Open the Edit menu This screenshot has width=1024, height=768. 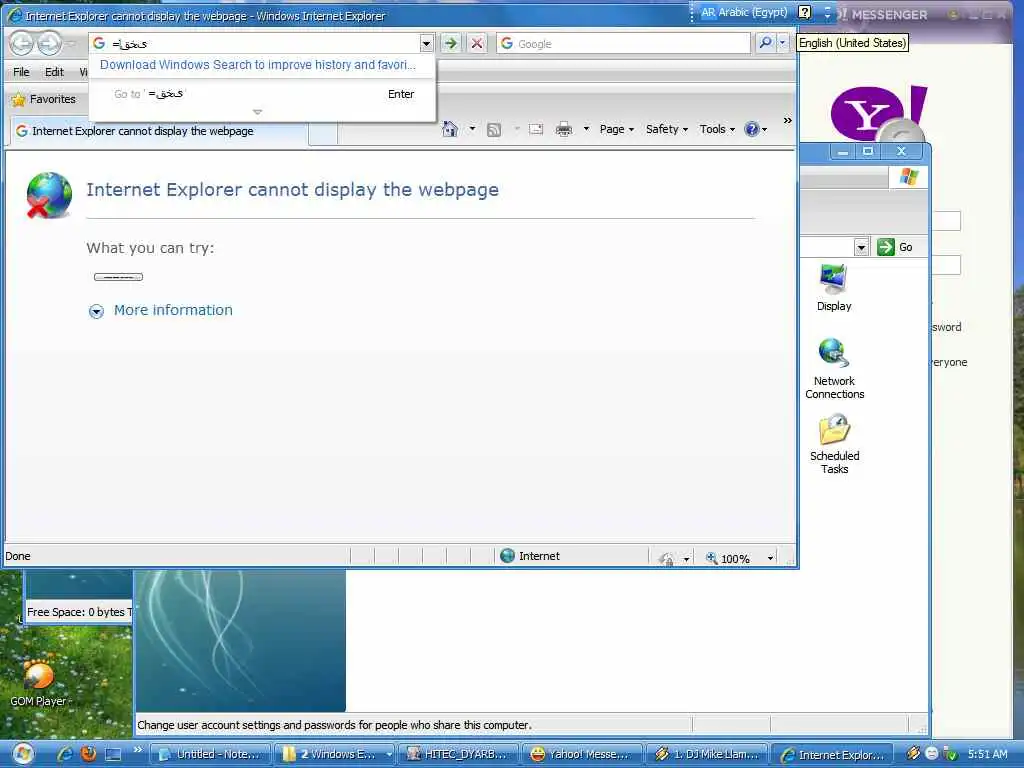(54, 72)
